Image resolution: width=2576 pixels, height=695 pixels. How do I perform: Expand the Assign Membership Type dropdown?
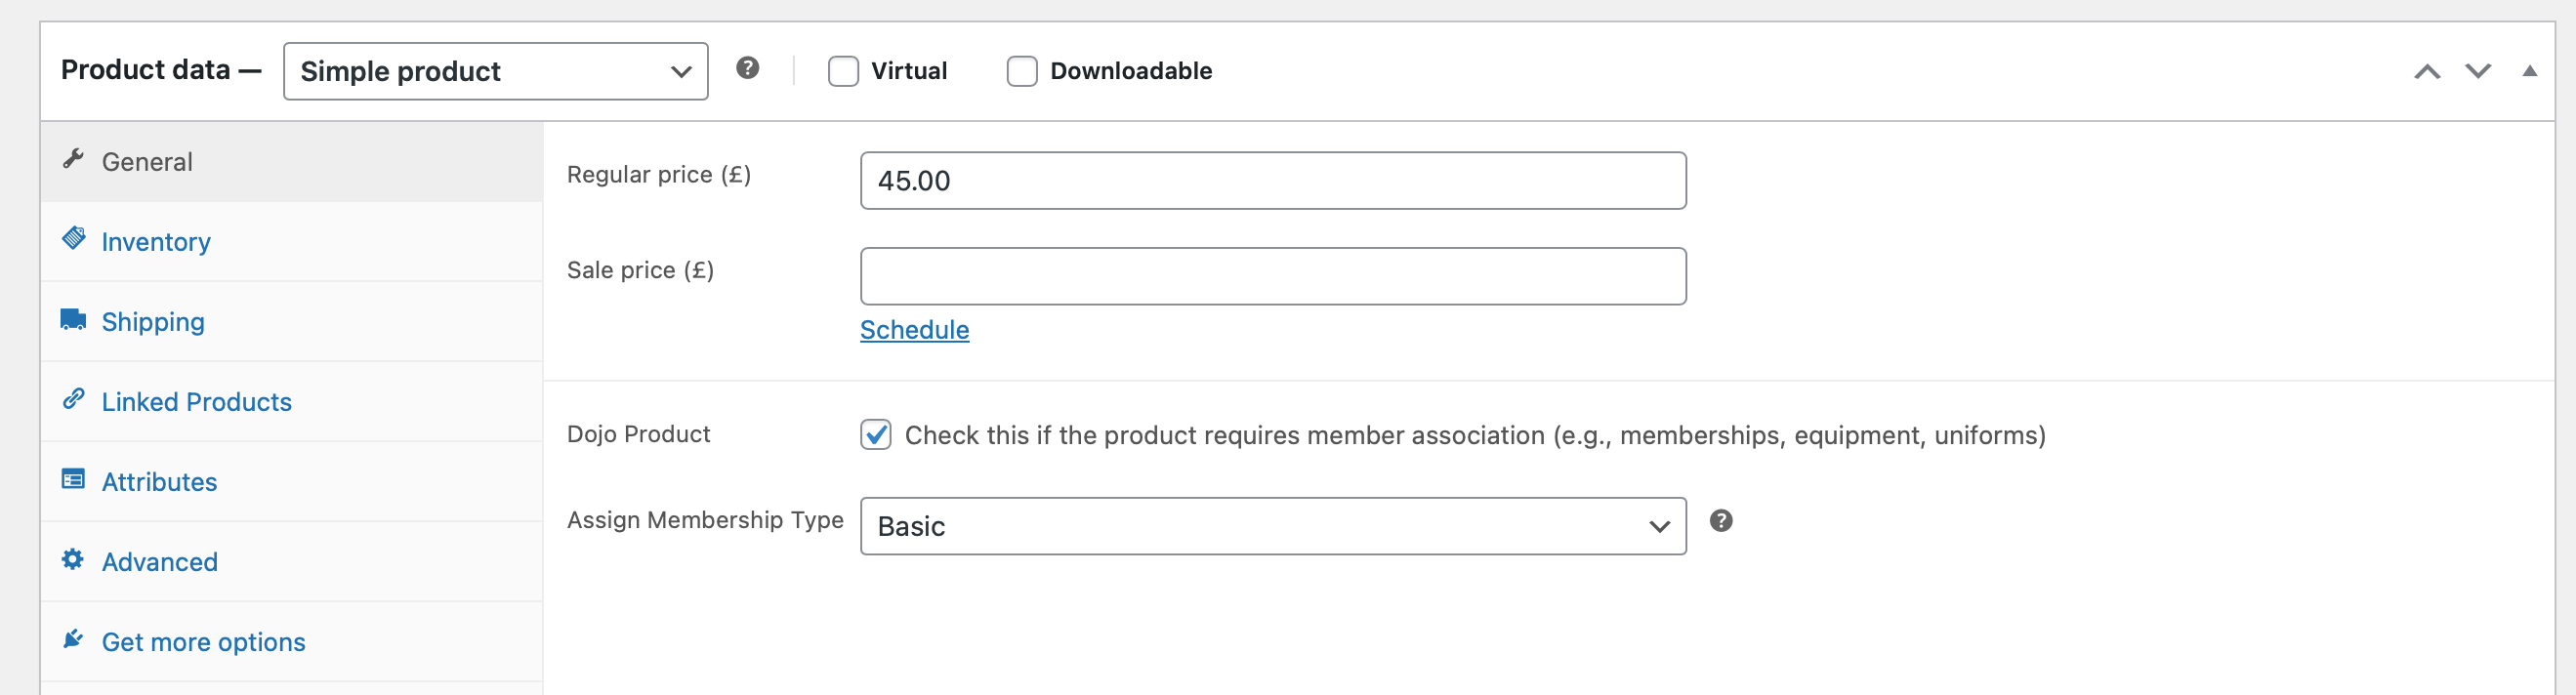tap(1272, 526)
